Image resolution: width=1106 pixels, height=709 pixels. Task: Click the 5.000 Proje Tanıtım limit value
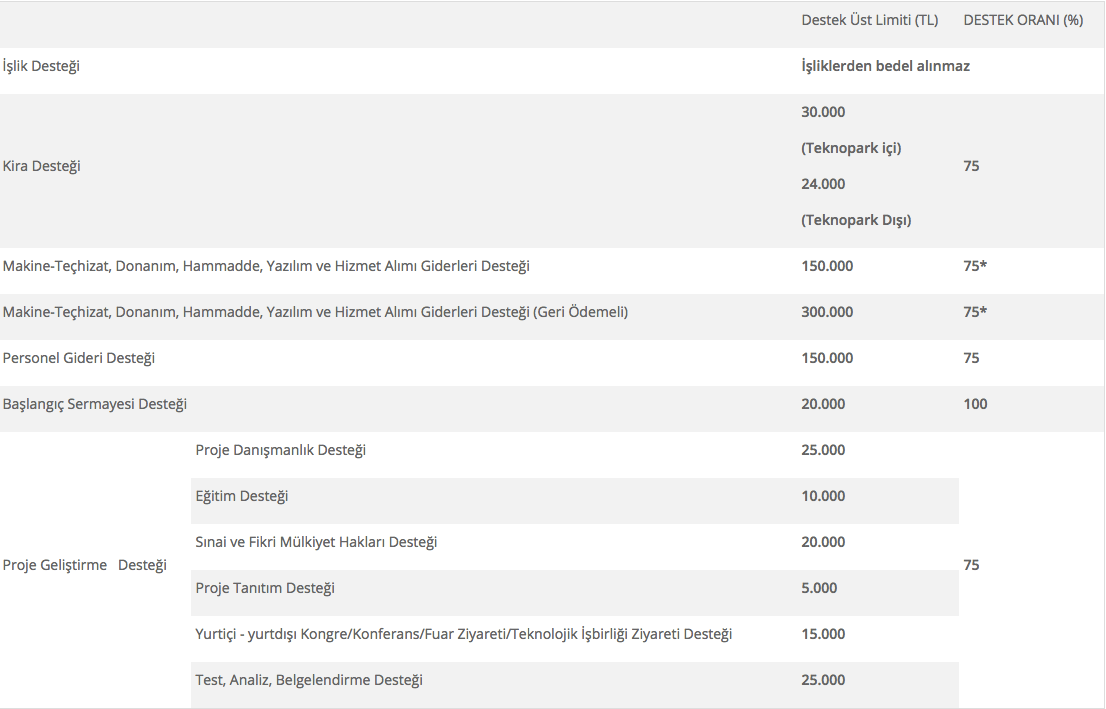coord(819,588)
